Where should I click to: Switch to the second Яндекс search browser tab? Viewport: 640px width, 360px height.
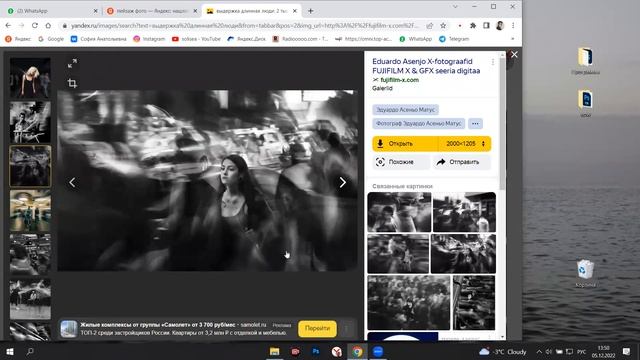(151, 11)
